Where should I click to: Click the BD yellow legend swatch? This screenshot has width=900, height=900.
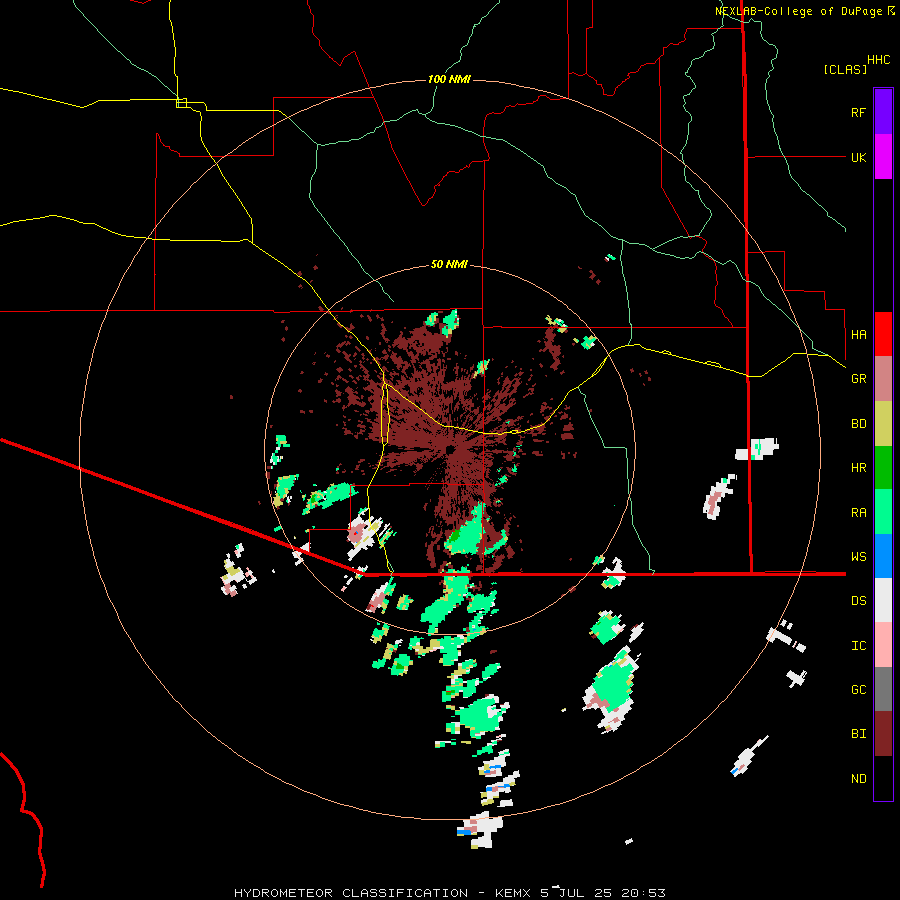click(x=883, y=423)
